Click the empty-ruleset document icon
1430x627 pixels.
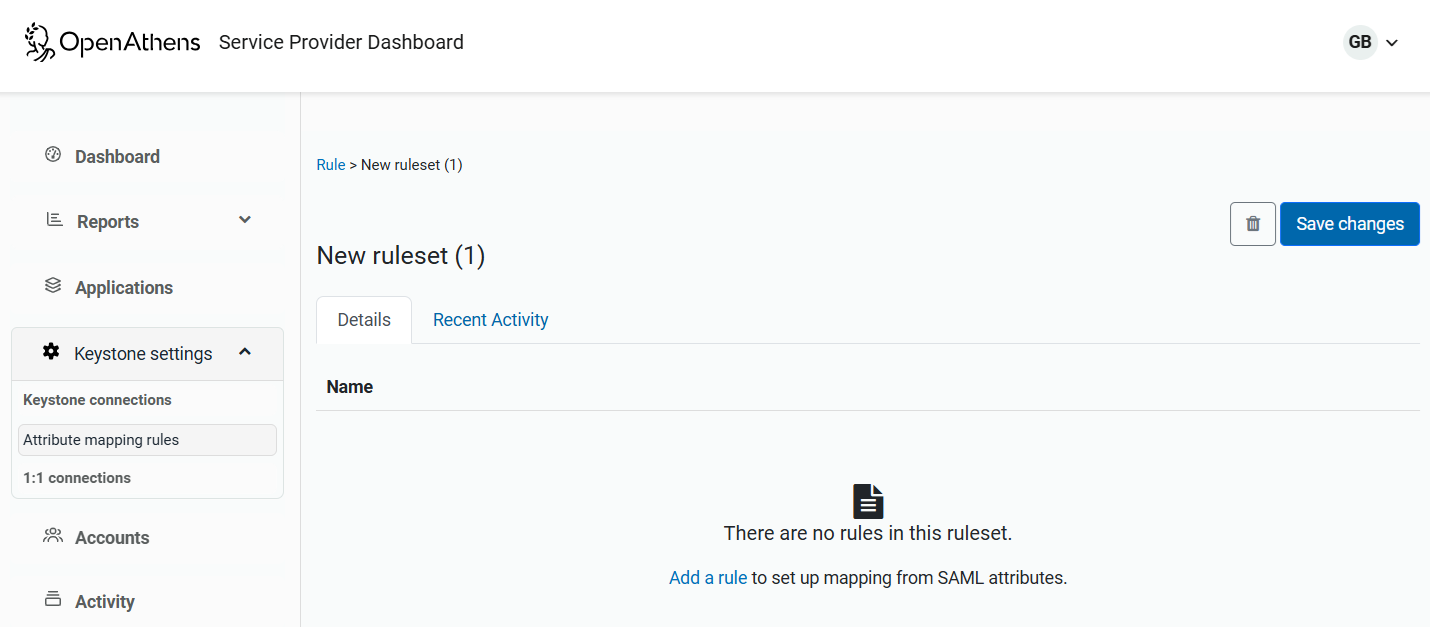pos(867,500)
